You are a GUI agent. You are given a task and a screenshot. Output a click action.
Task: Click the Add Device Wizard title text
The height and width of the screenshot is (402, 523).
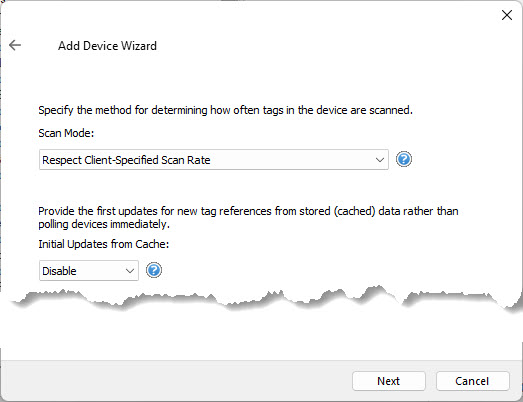coord(107,46)
